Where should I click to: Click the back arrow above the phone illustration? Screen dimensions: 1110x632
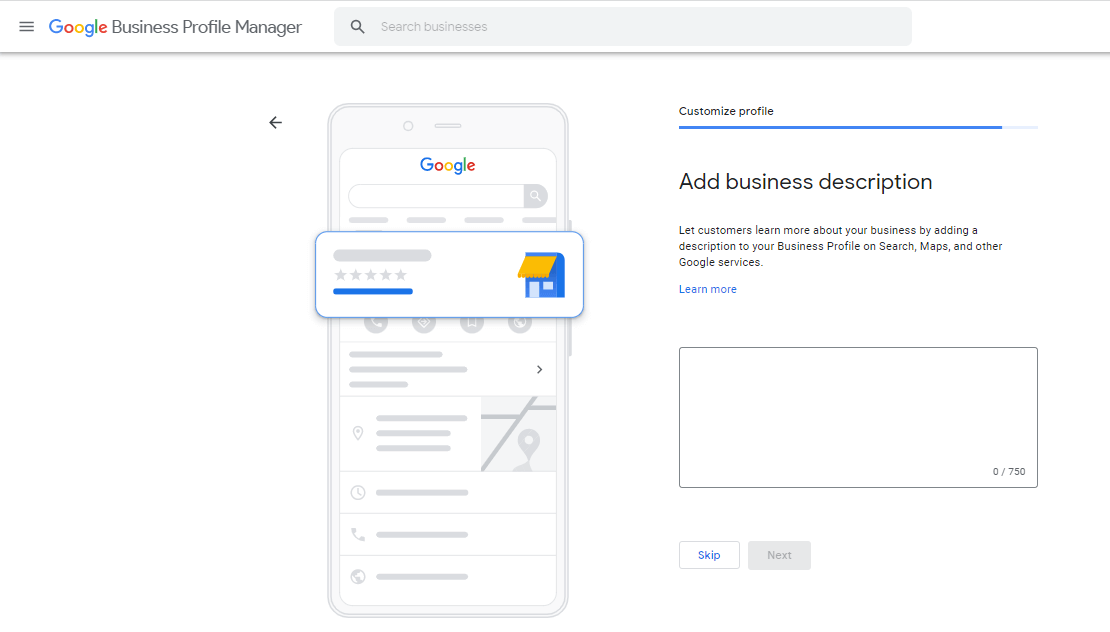pyautogui.click(x=275, y=122)
